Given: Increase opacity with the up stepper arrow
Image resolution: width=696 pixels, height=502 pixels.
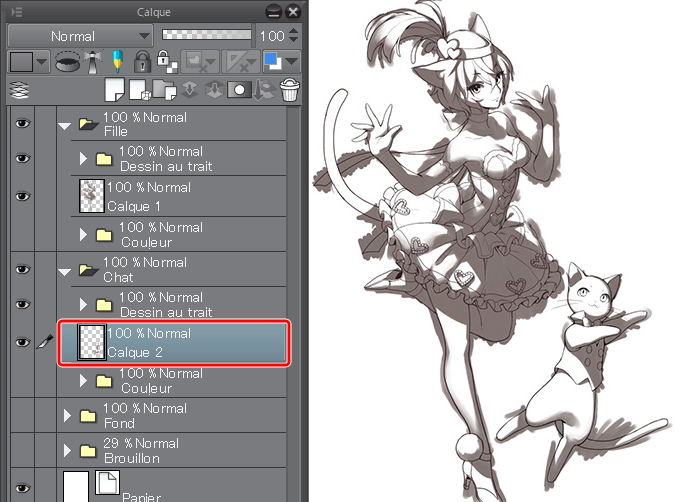Looking at the screenshot, I should [293, 31].
